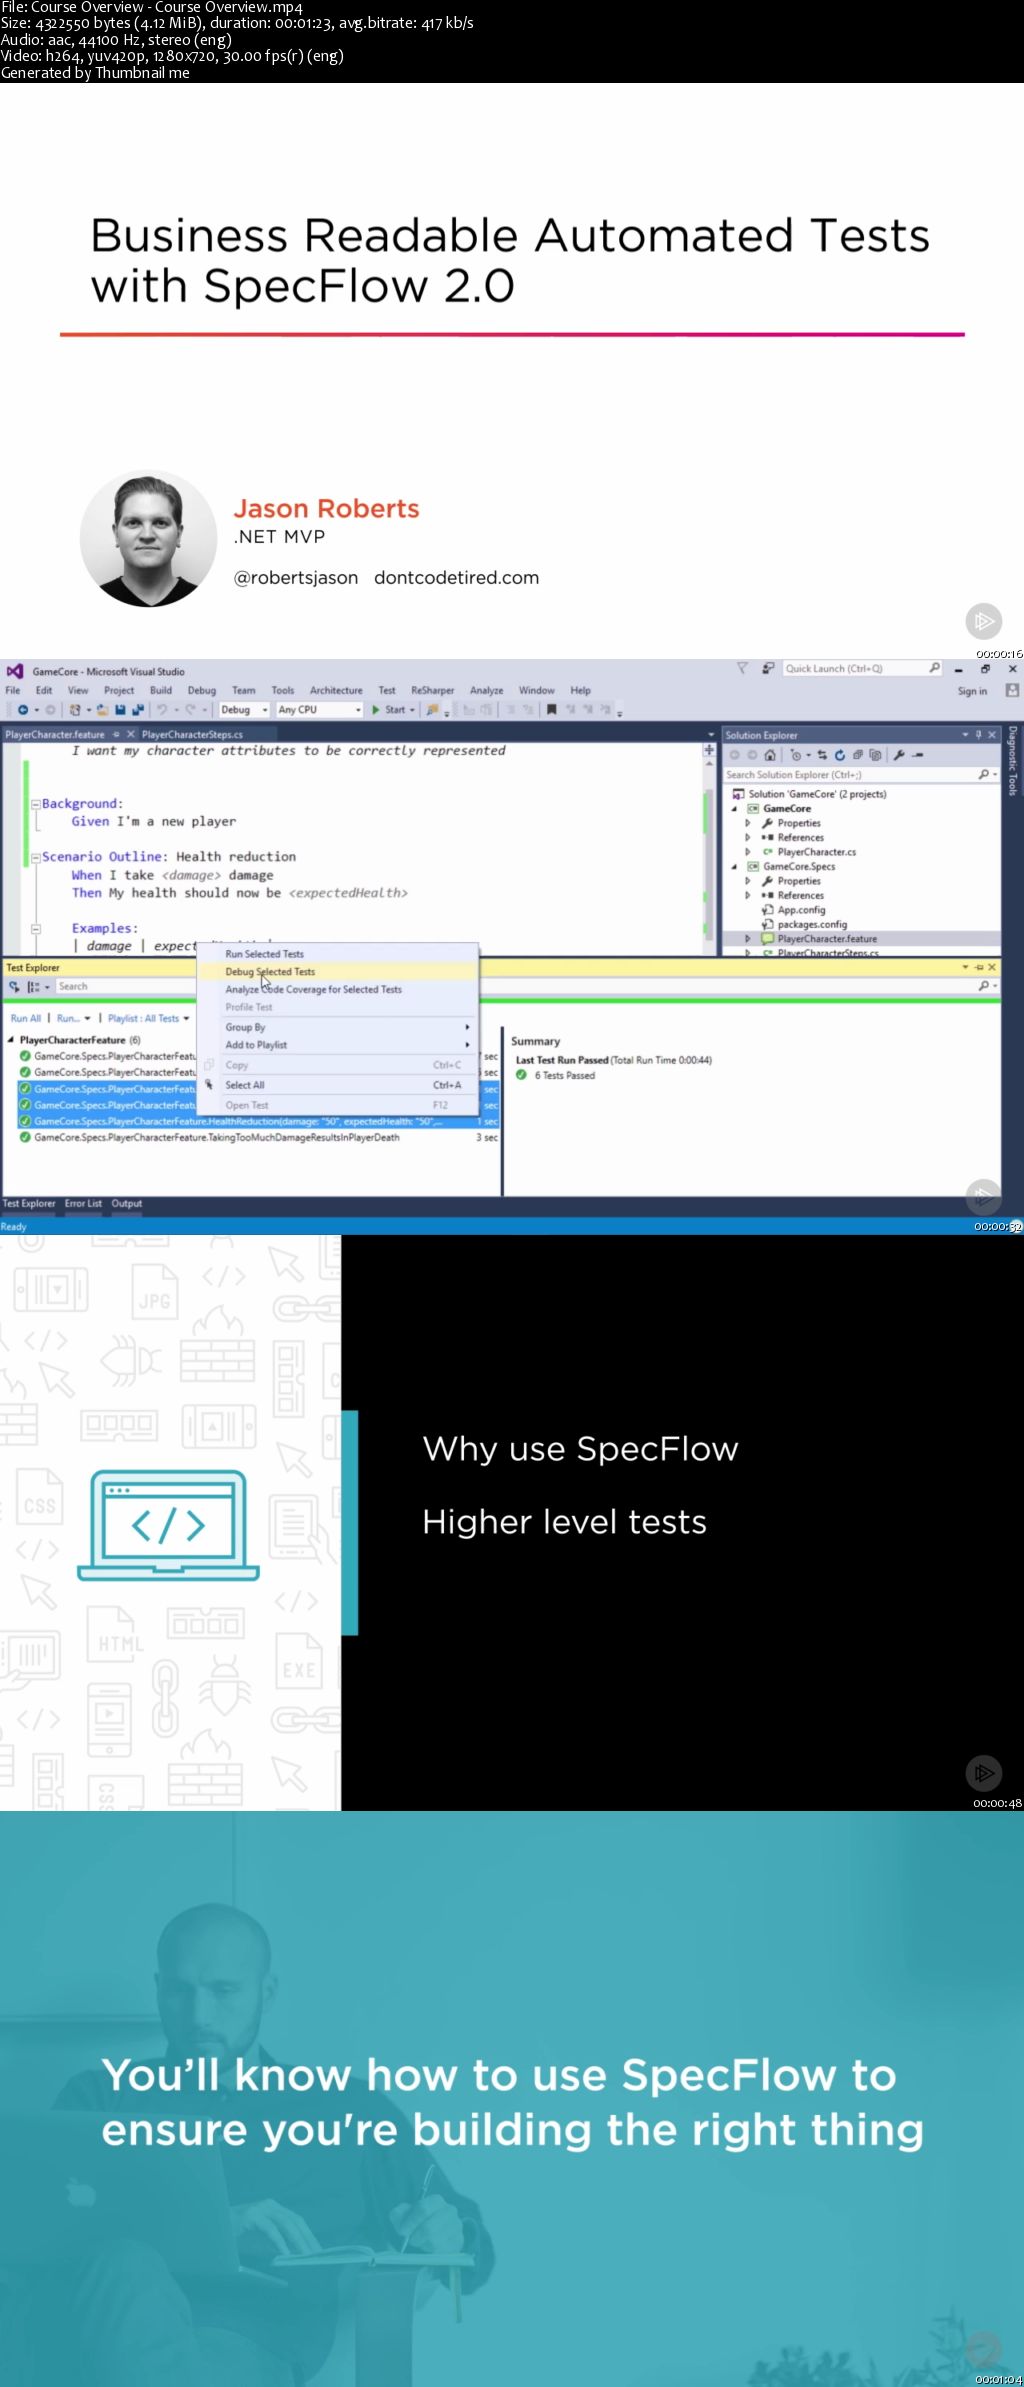The image size is (1024, 2387).
Task: Collapse the GameCore project node
Action: pos(734,809)
